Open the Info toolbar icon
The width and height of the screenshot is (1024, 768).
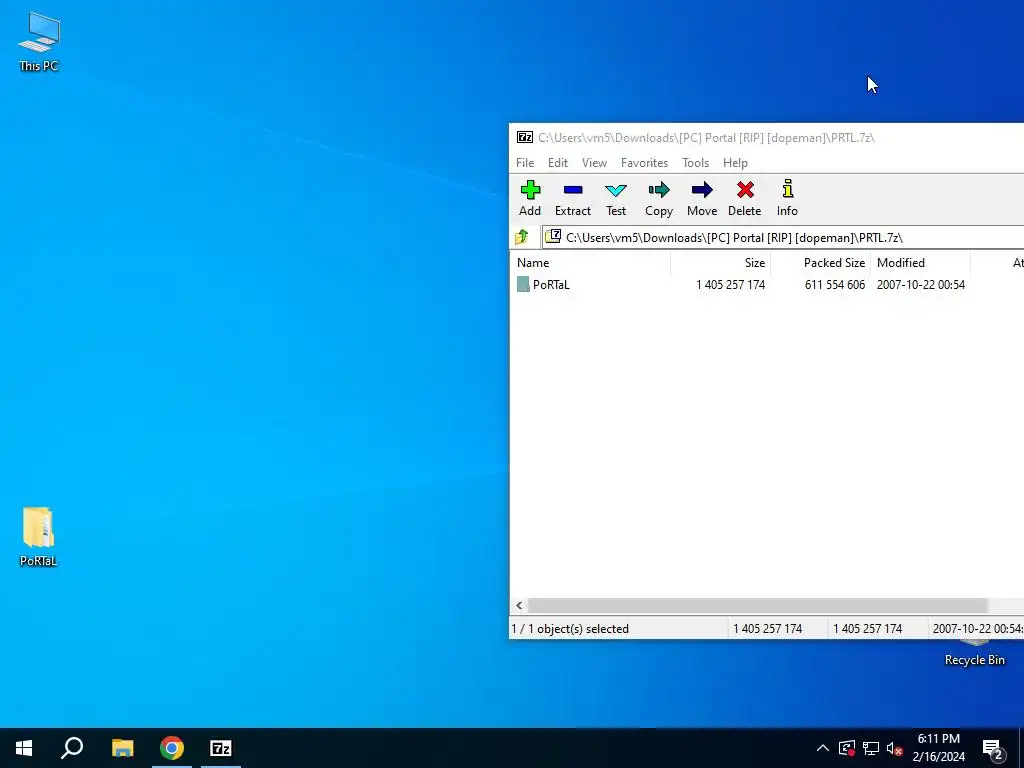[x=787, y=198]
